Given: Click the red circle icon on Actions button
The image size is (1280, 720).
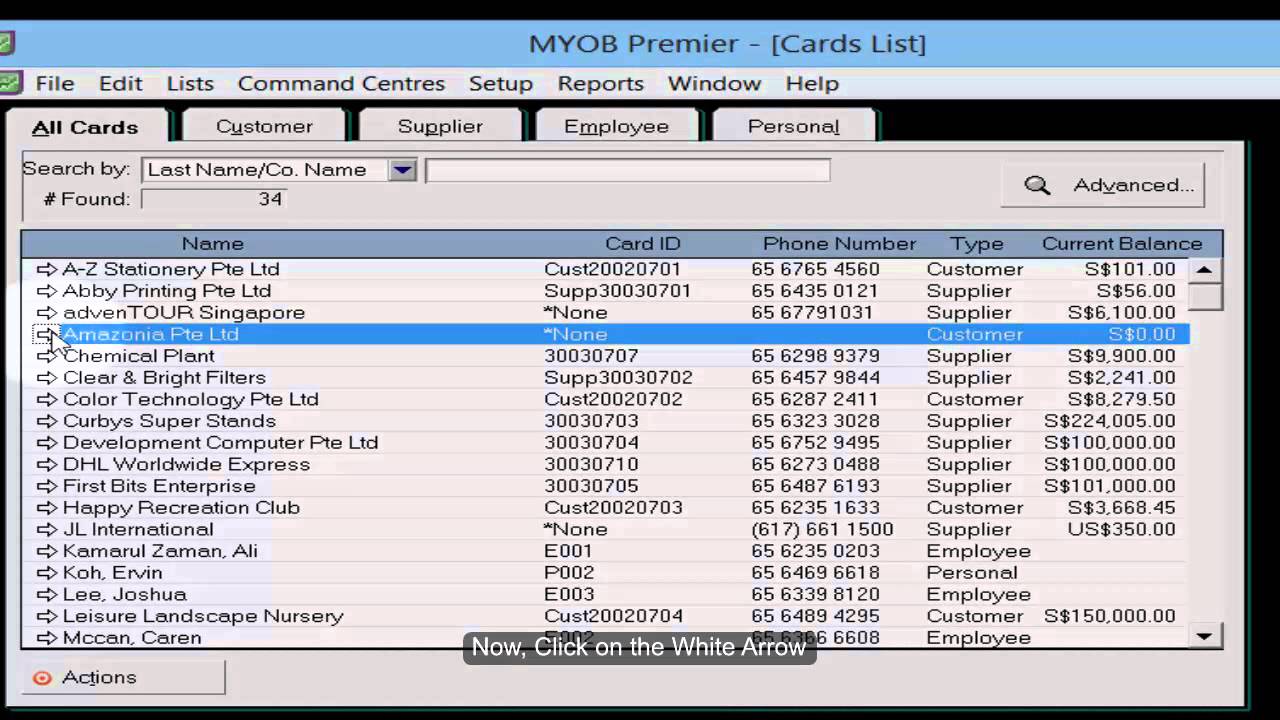Looking at the screenshot, I should [x=42, y=678].
